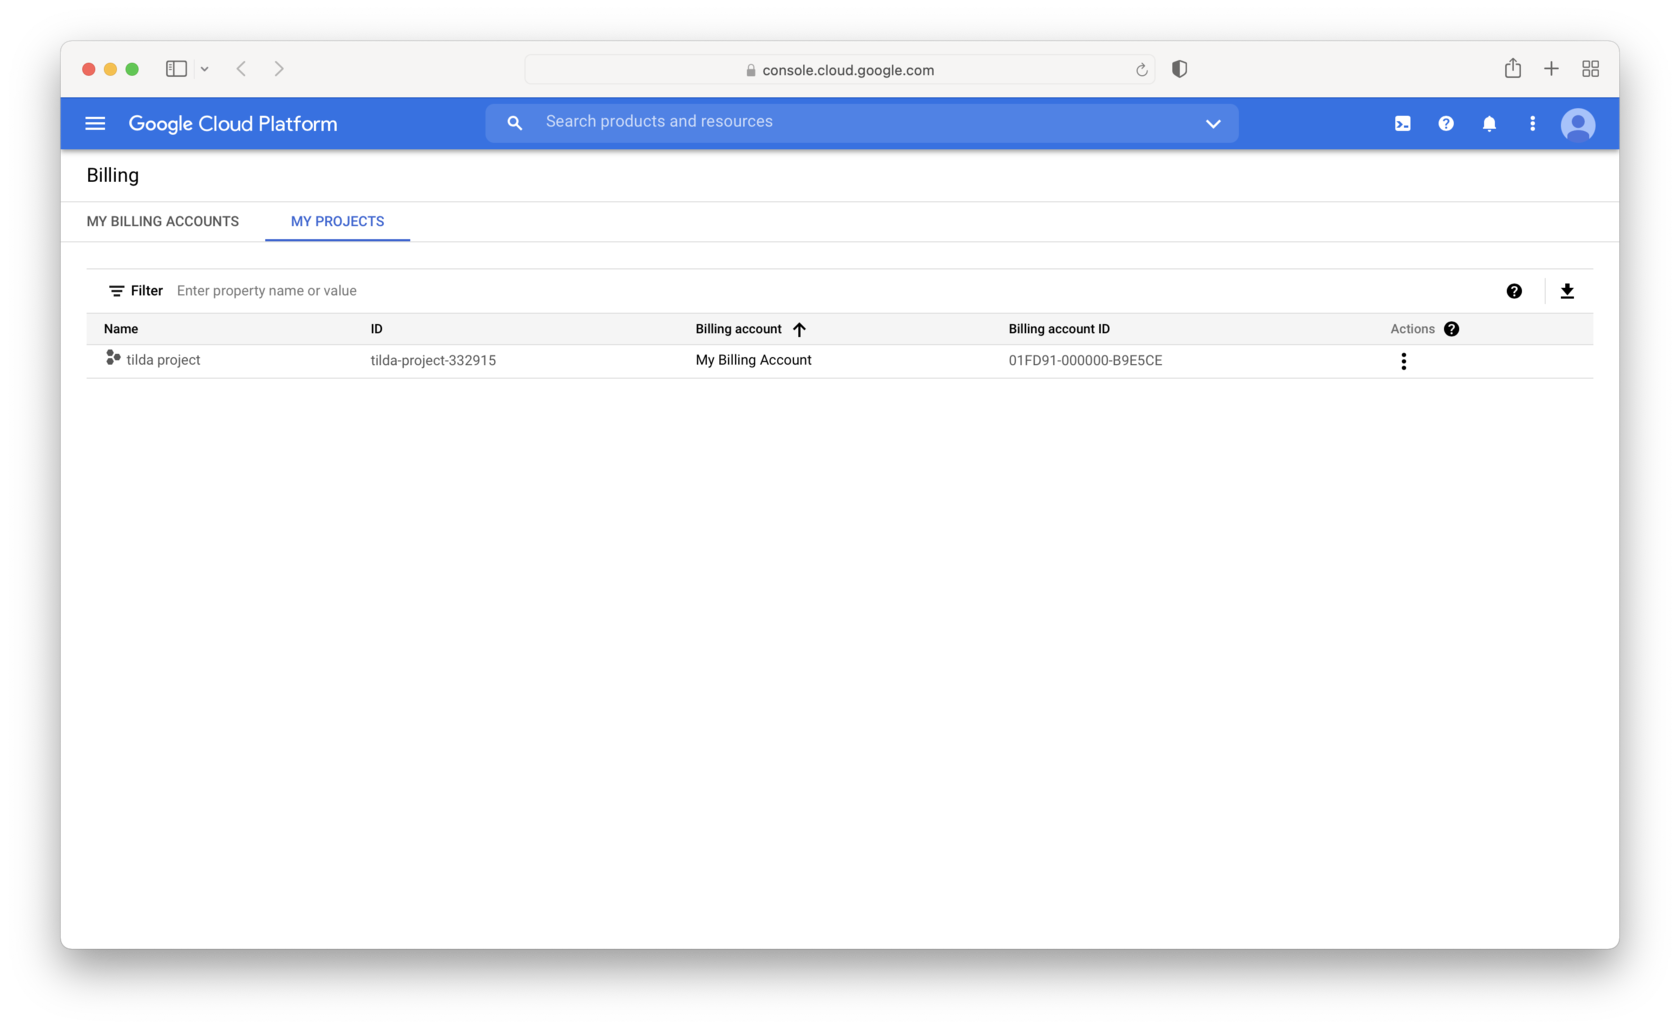Open a new browser tab

1551,69
